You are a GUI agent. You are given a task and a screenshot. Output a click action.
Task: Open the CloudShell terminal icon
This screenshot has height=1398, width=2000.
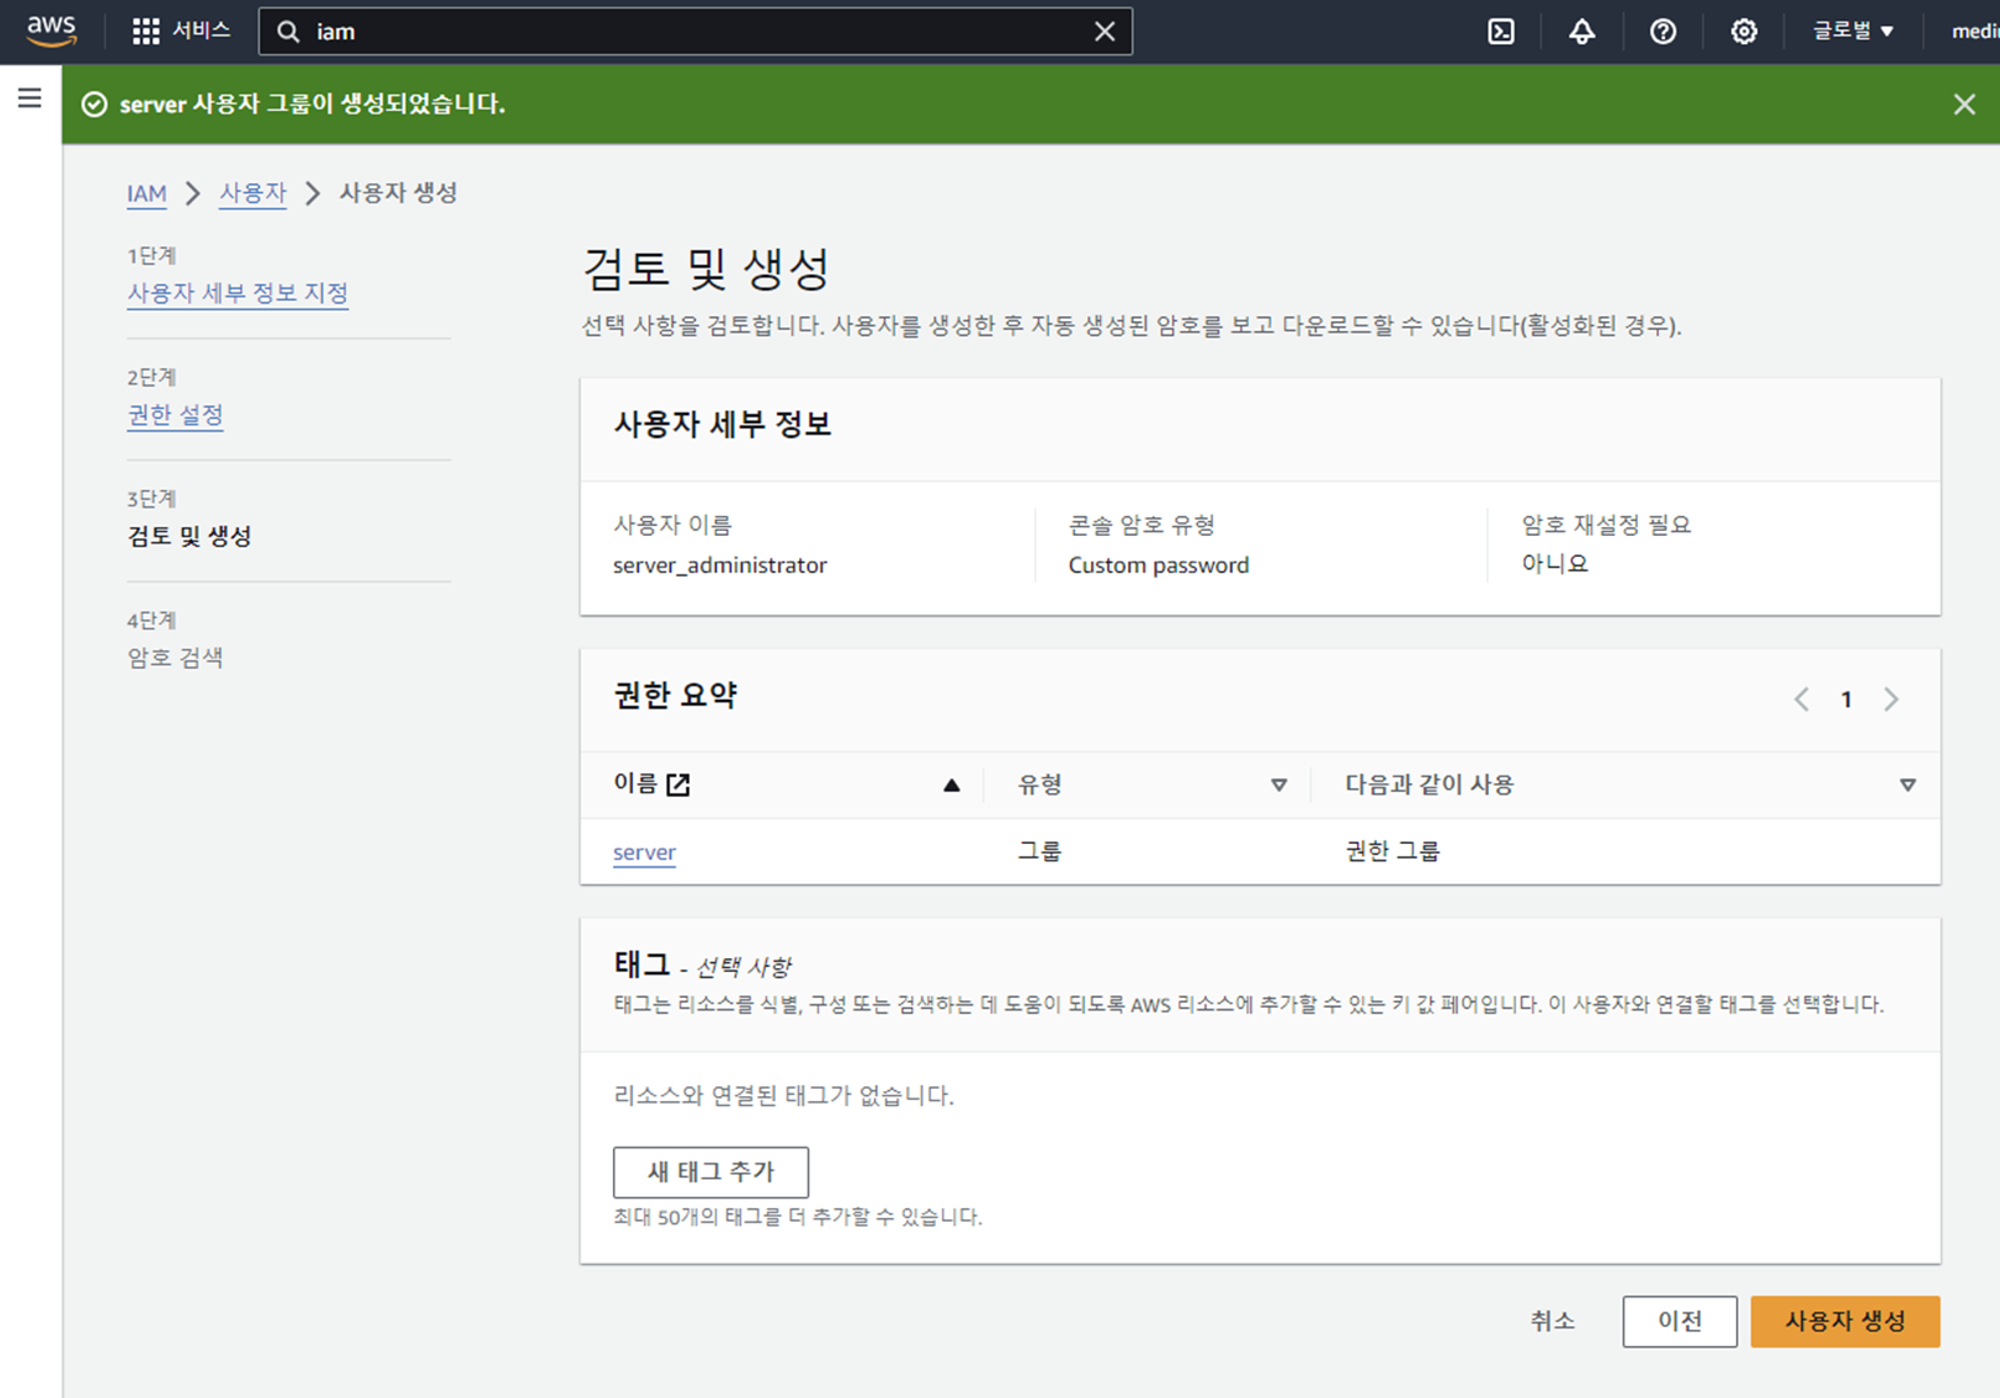1500,32
